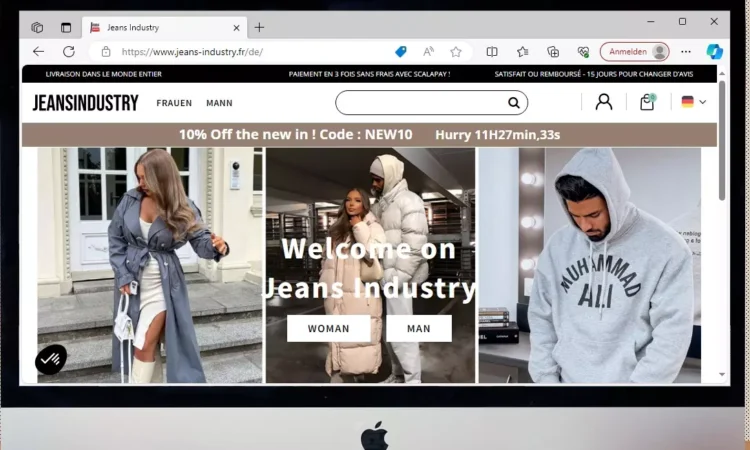Screen dimensions: 750x450
Task: Click the MAN button
Action: [419, 329]
